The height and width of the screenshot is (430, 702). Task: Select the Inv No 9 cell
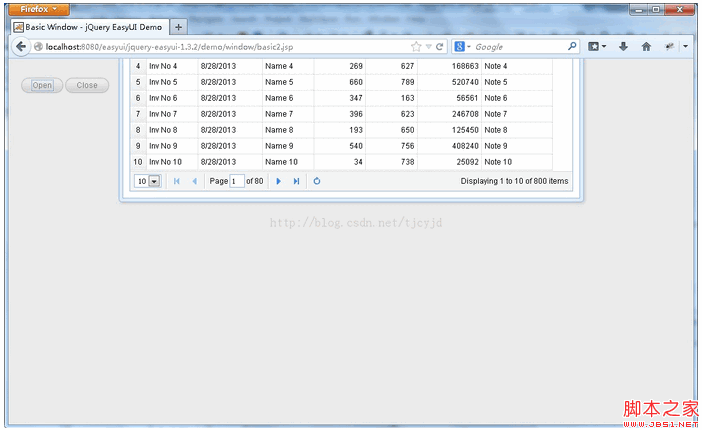click(172, 146)
